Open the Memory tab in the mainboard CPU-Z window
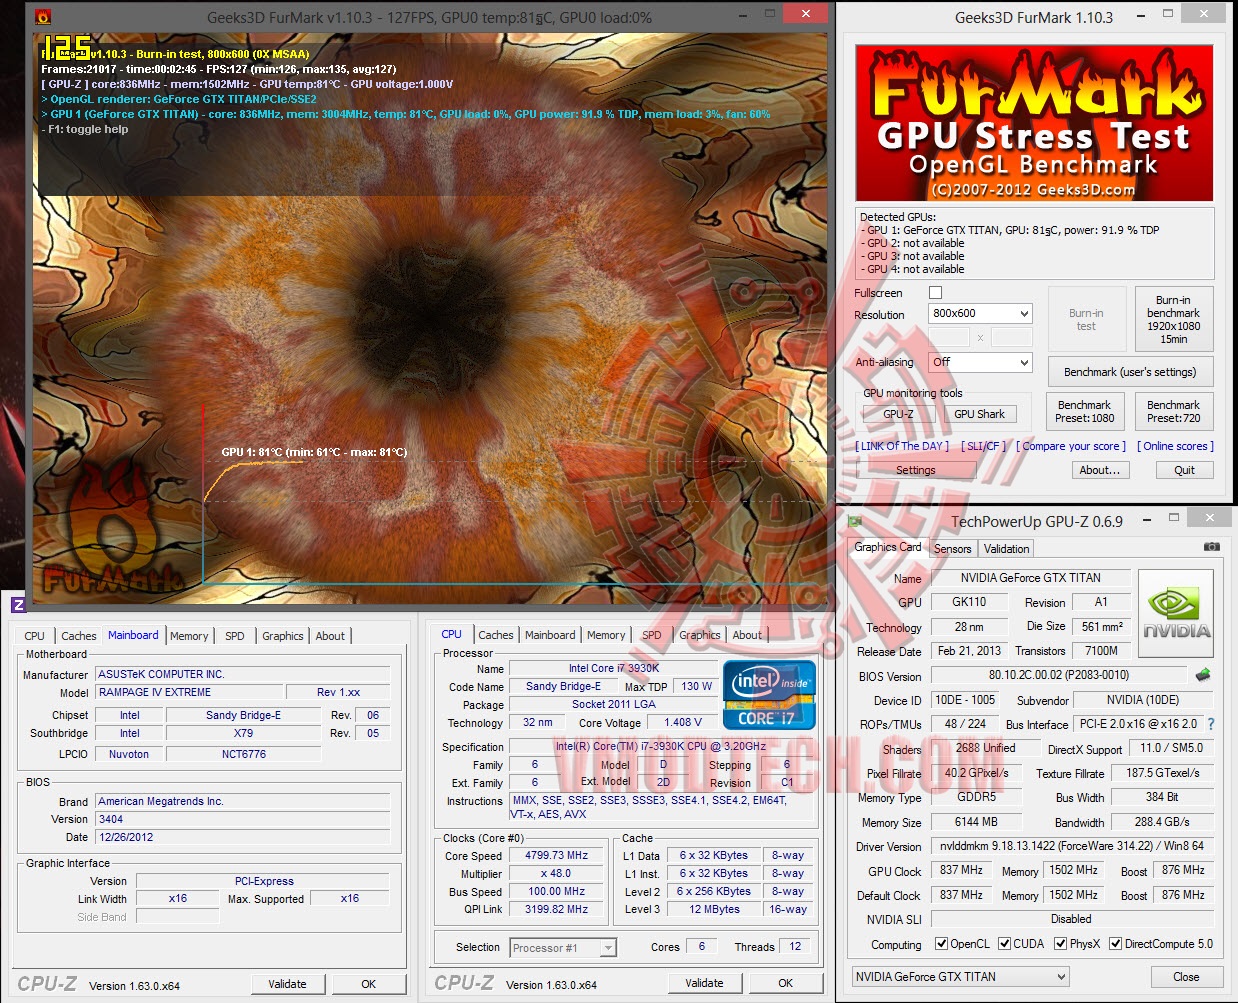 click(x=189, y=636)
